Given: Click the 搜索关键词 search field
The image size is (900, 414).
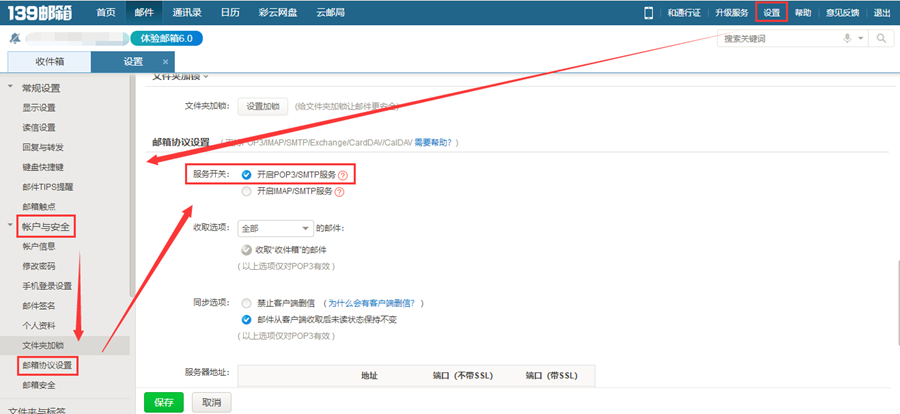Looking at the screenshot, I should tap(778, 38).
